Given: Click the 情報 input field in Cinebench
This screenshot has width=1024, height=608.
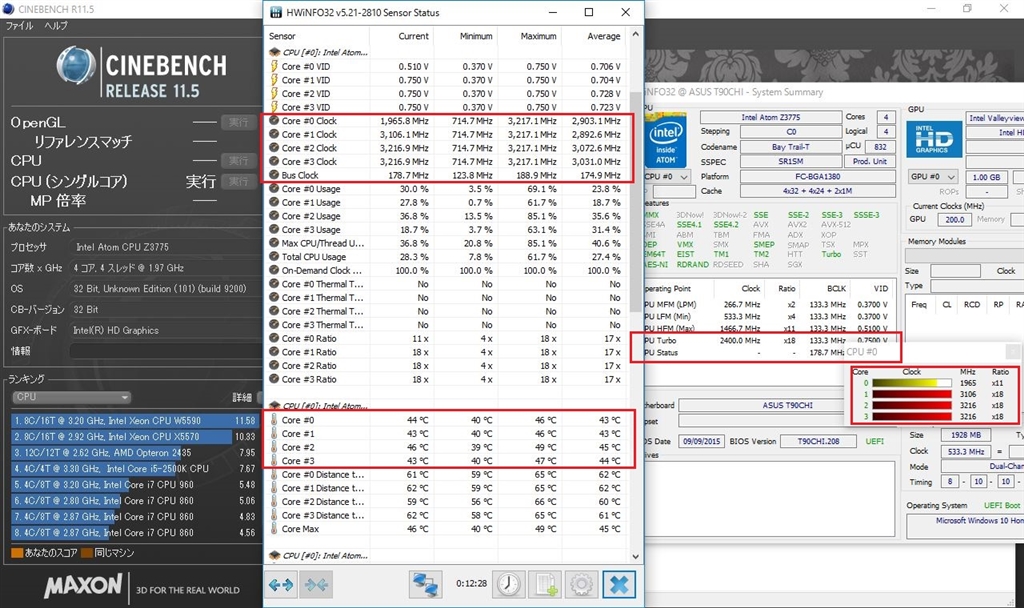Looking at the screenshot, I should click(165, 351).
